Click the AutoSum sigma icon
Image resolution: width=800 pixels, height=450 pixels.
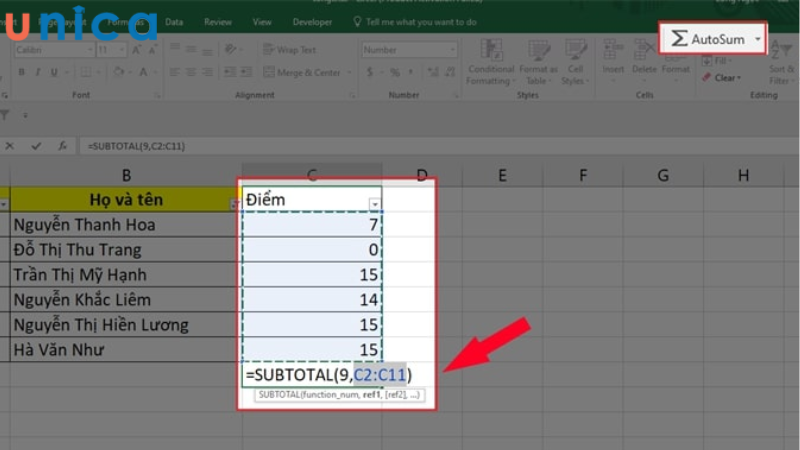[x=679, y=38]
